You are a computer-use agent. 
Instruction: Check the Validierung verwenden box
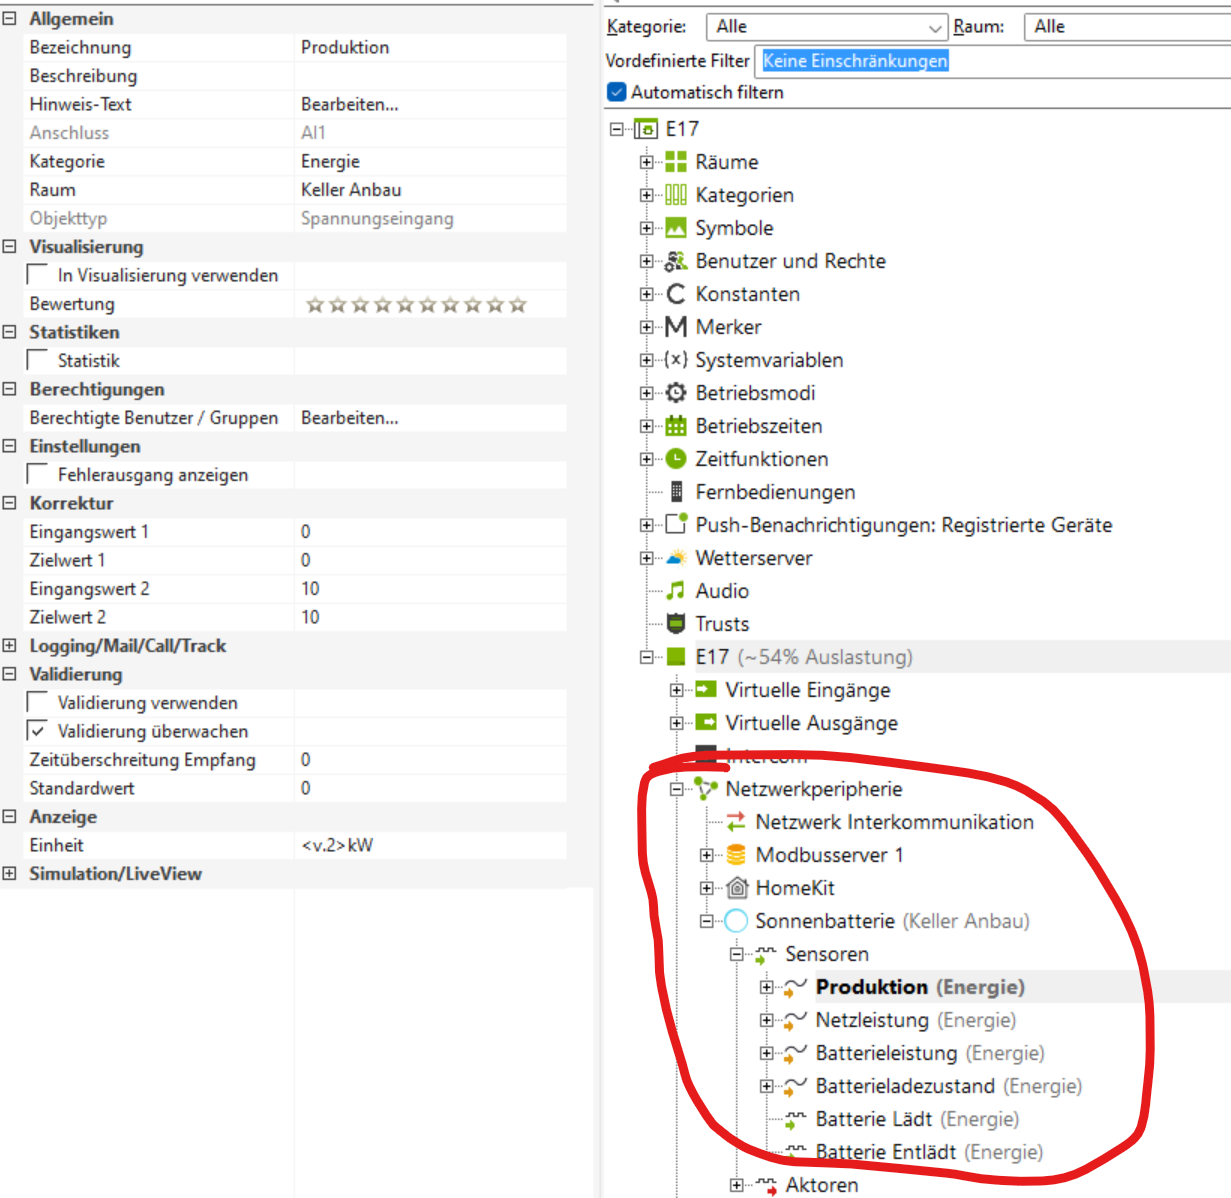(x=38, y=702)
